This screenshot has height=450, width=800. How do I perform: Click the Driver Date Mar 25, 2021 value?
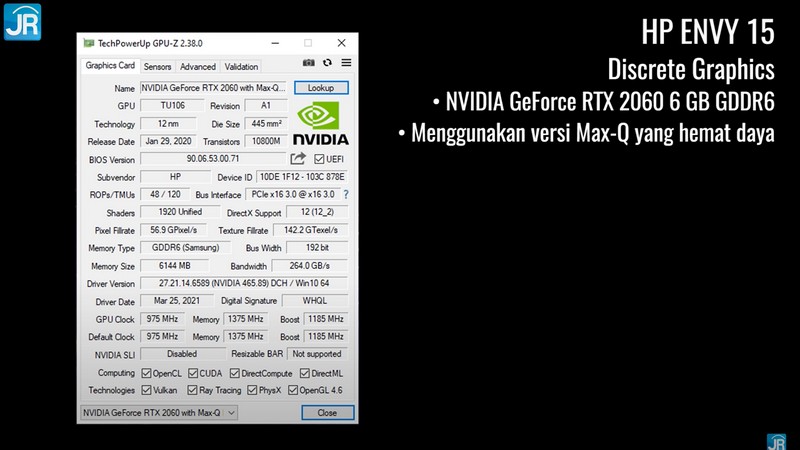pos(177,301)
